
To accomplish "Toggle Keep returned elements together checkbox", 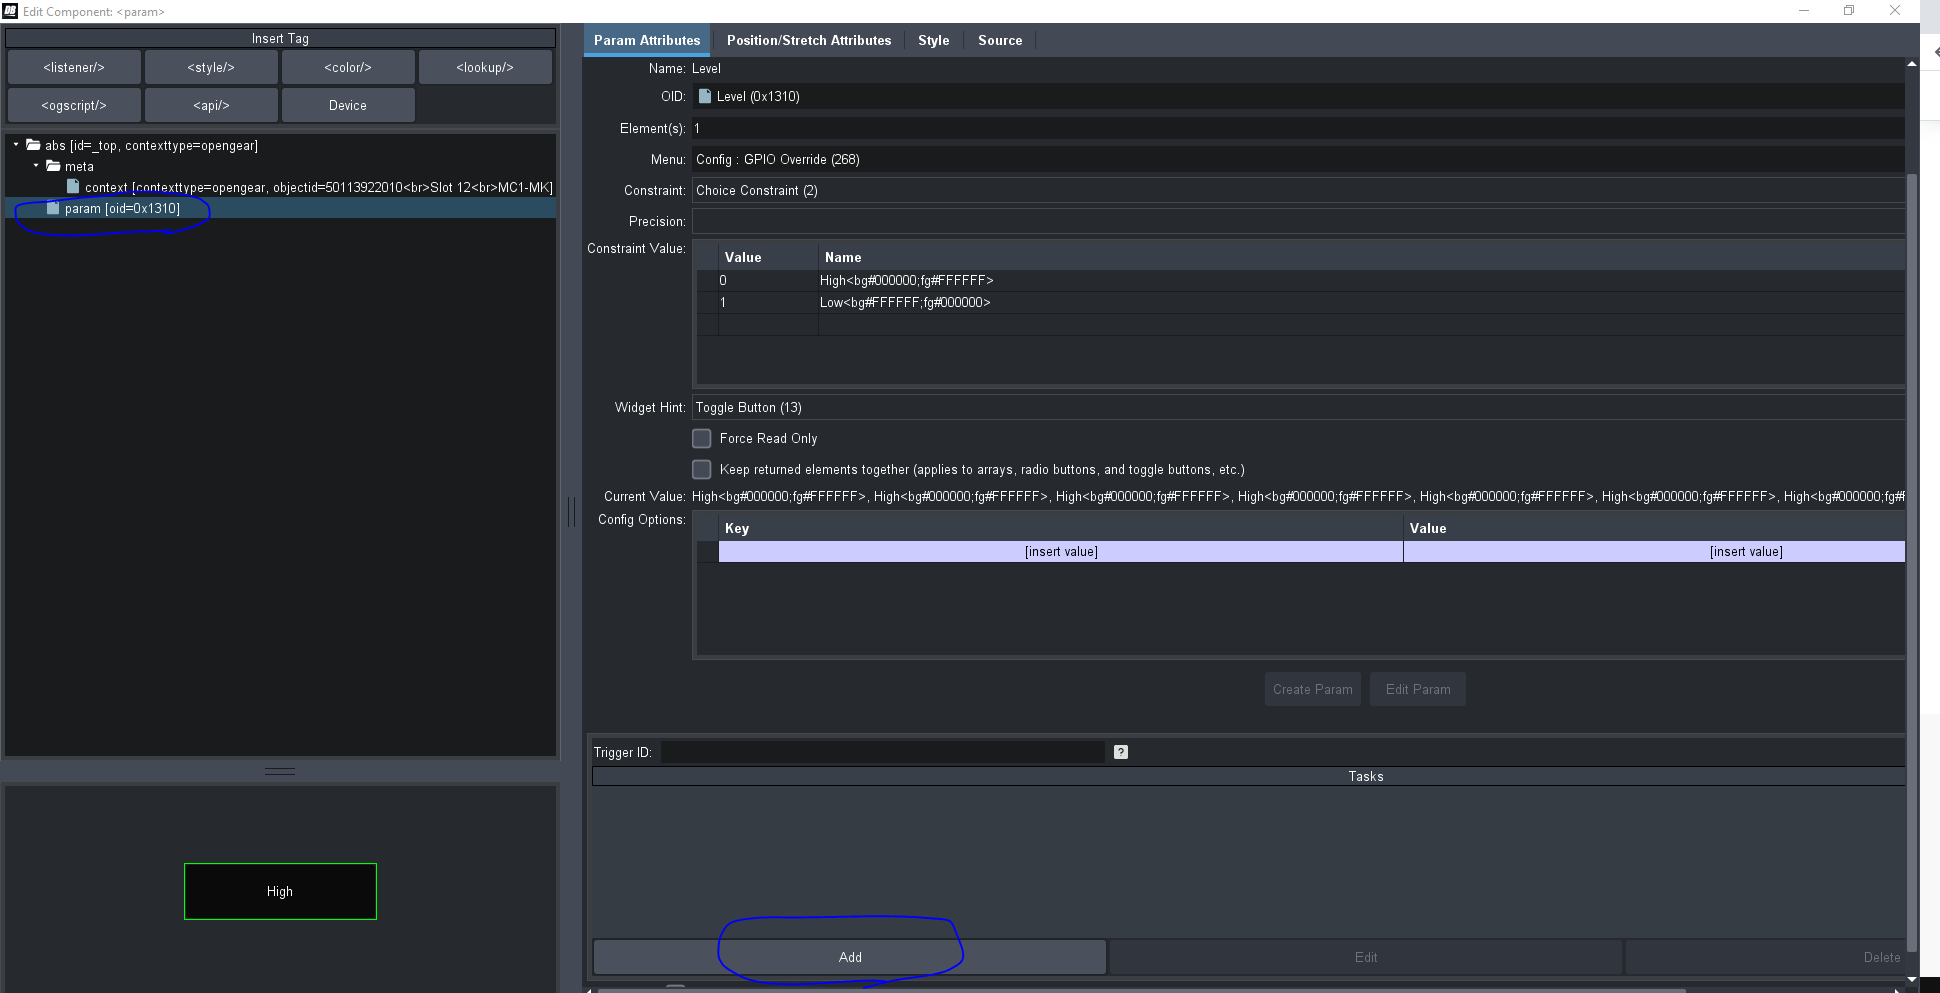I will [x=702, y=470].
